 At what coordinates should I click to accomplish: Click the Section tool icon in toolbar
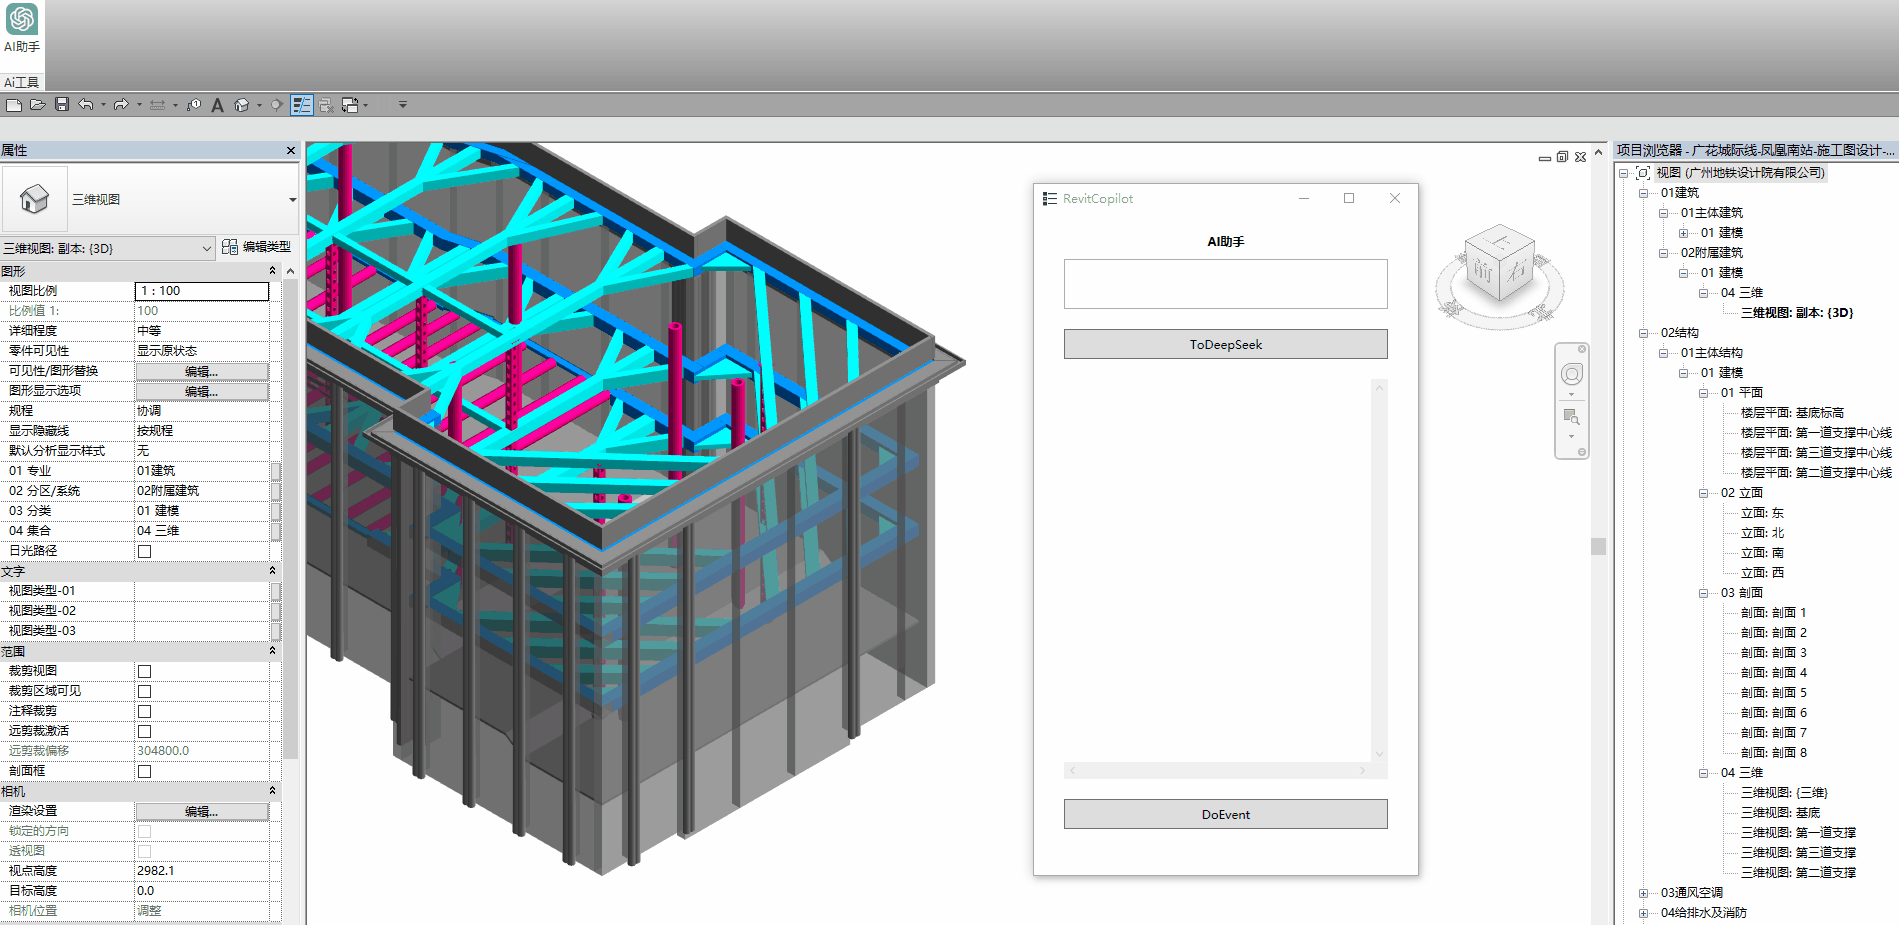[277, 105]
